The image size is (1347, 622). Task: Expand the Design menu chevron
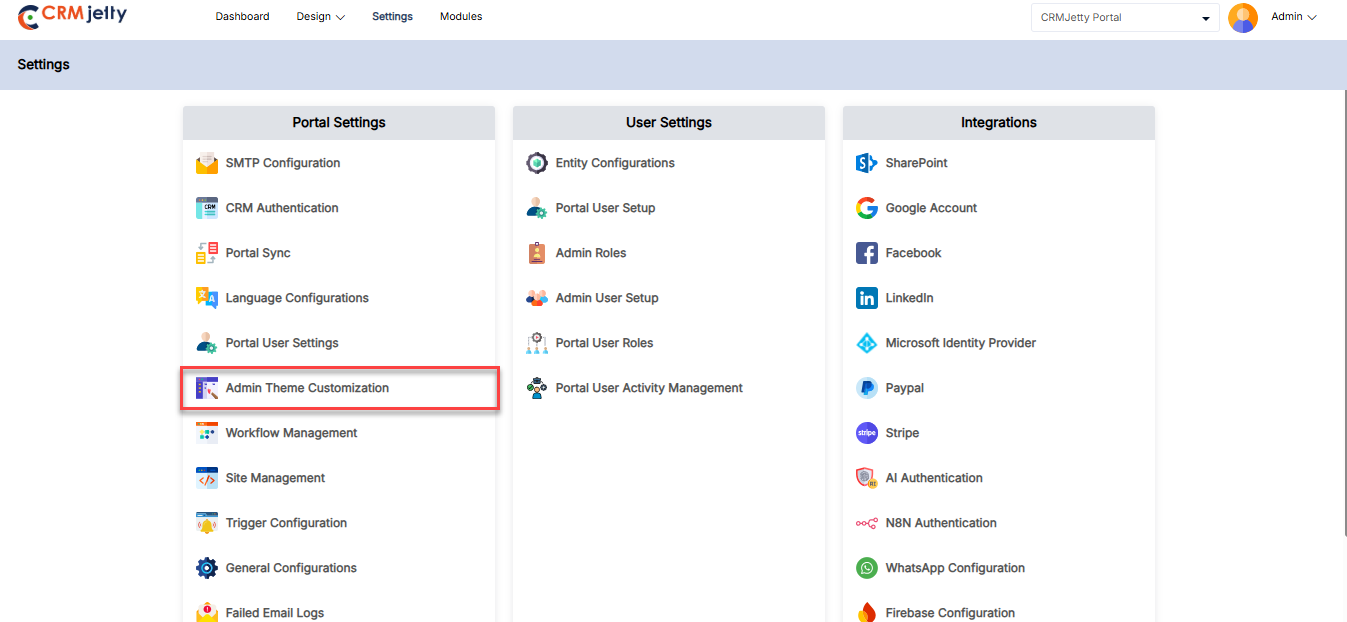pos(340,18)
